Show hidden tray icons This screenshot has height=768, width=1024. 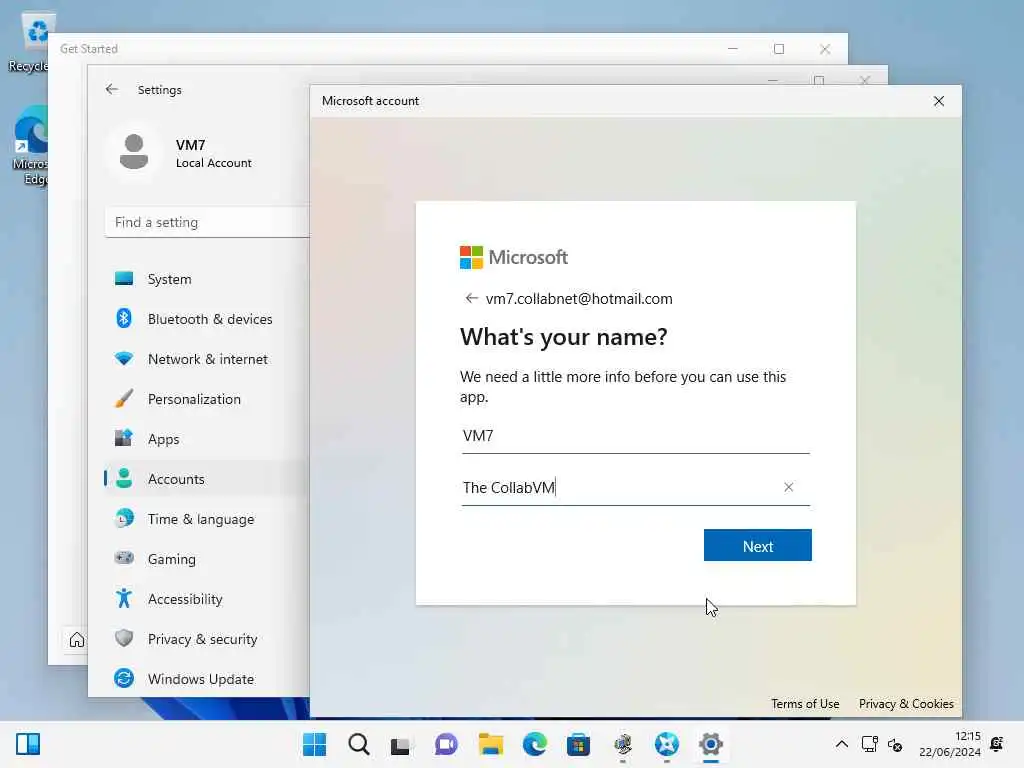[842, 744]
